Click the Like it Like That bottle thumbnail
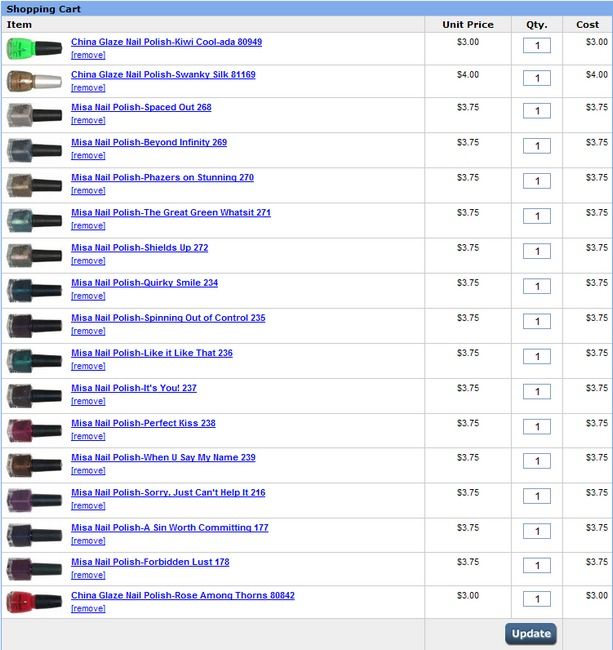Image resolution: width=613 pixels, height=650 pixels. pos(34,361)
